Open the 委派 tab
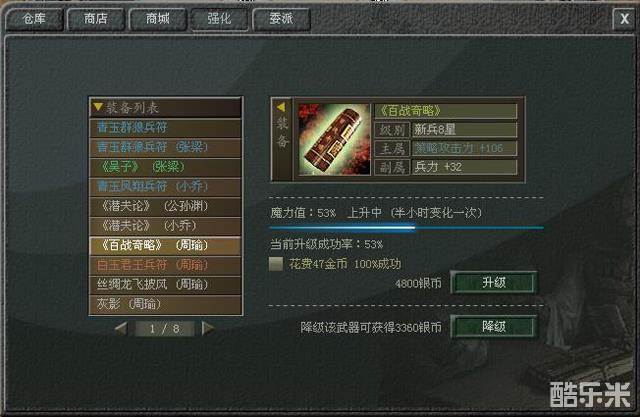The image size is (640, 417). (x=281, y=19)
